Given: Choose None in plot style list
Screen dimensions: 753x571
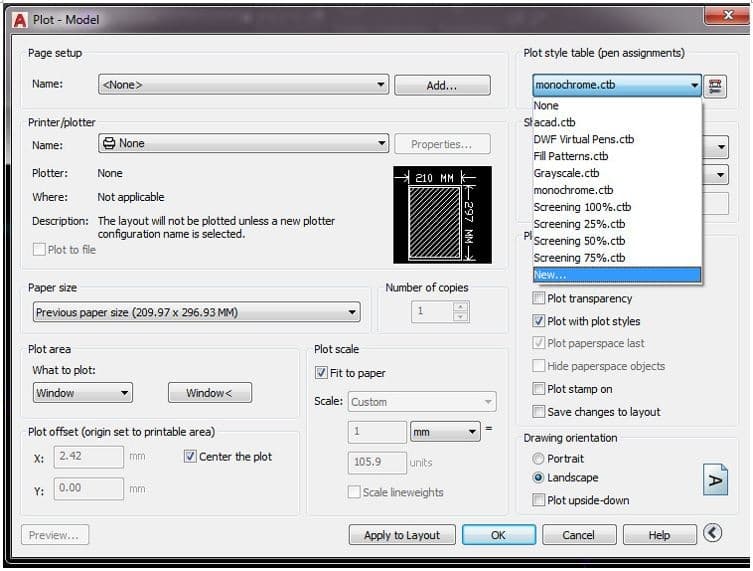Looking at the screenshot, I should pos(617,106).
